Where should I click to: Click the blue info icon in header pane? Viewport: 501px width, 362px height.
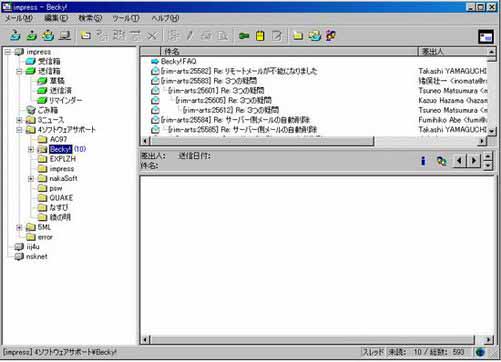pyautogui.click(x=423, y=161)
